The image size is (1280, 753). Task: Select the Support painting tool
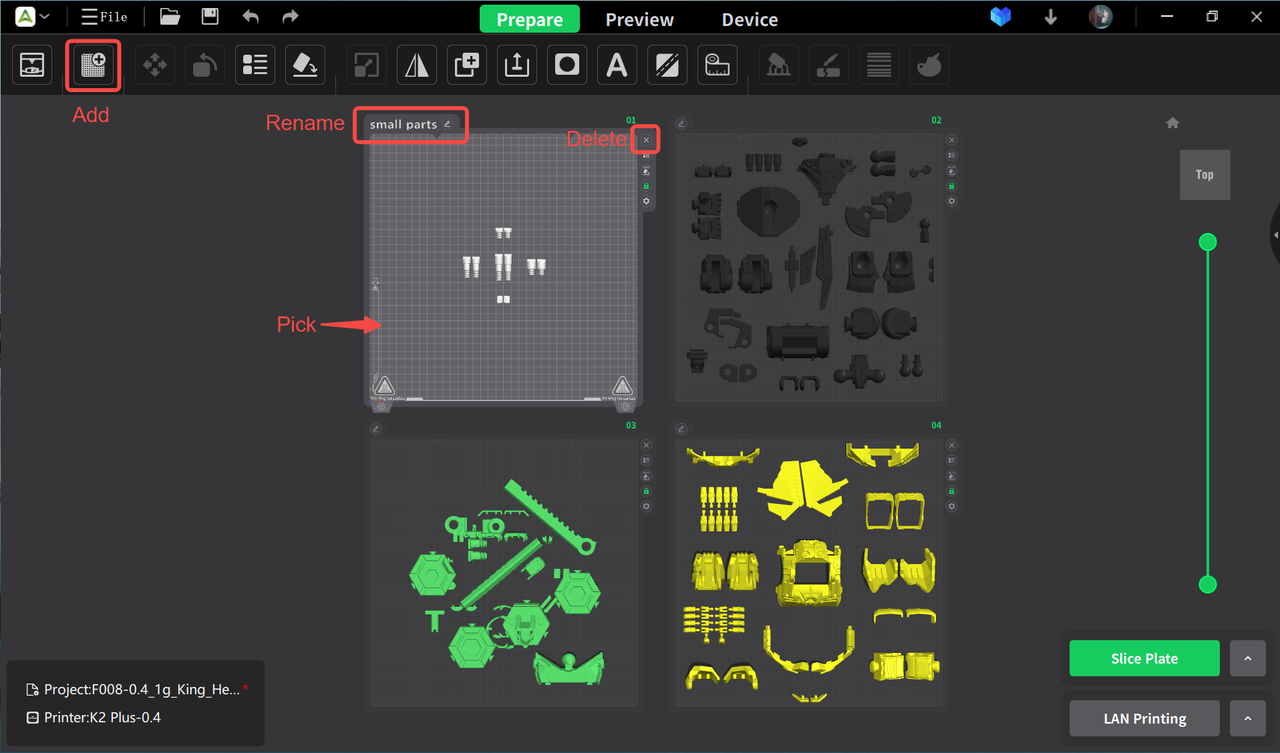click(778, 65)
